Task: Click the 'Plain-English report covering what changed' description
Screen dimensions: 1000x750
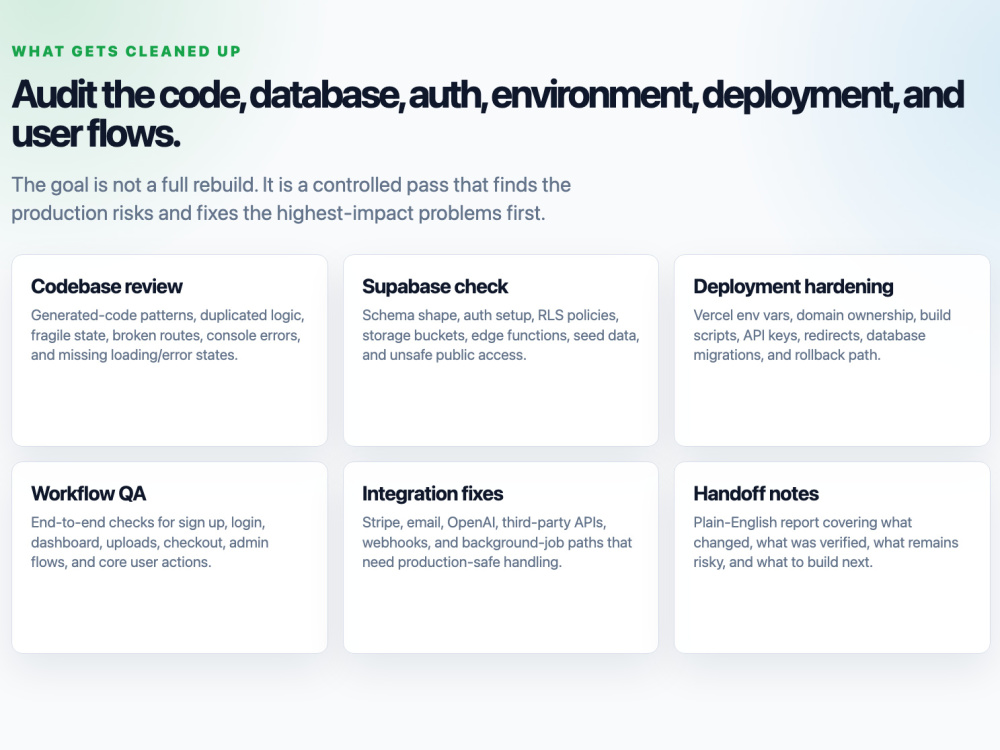Action: point(826,542)
